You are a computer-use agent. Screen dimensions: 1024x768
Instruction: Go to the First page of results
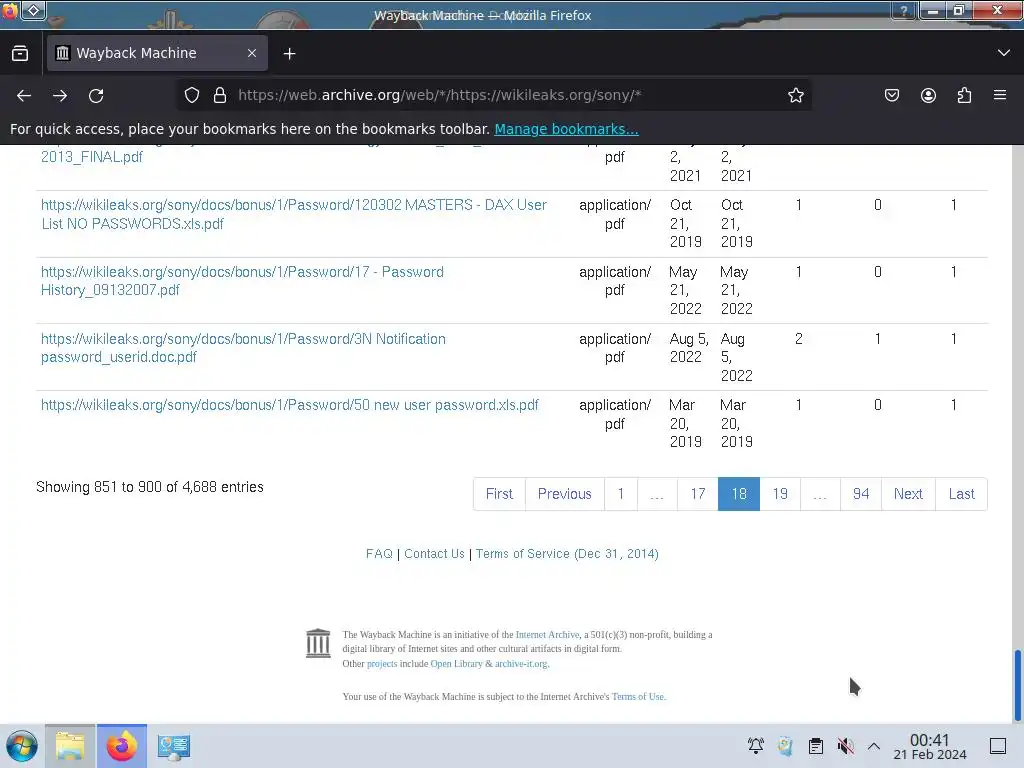click(x=499, y=494)
